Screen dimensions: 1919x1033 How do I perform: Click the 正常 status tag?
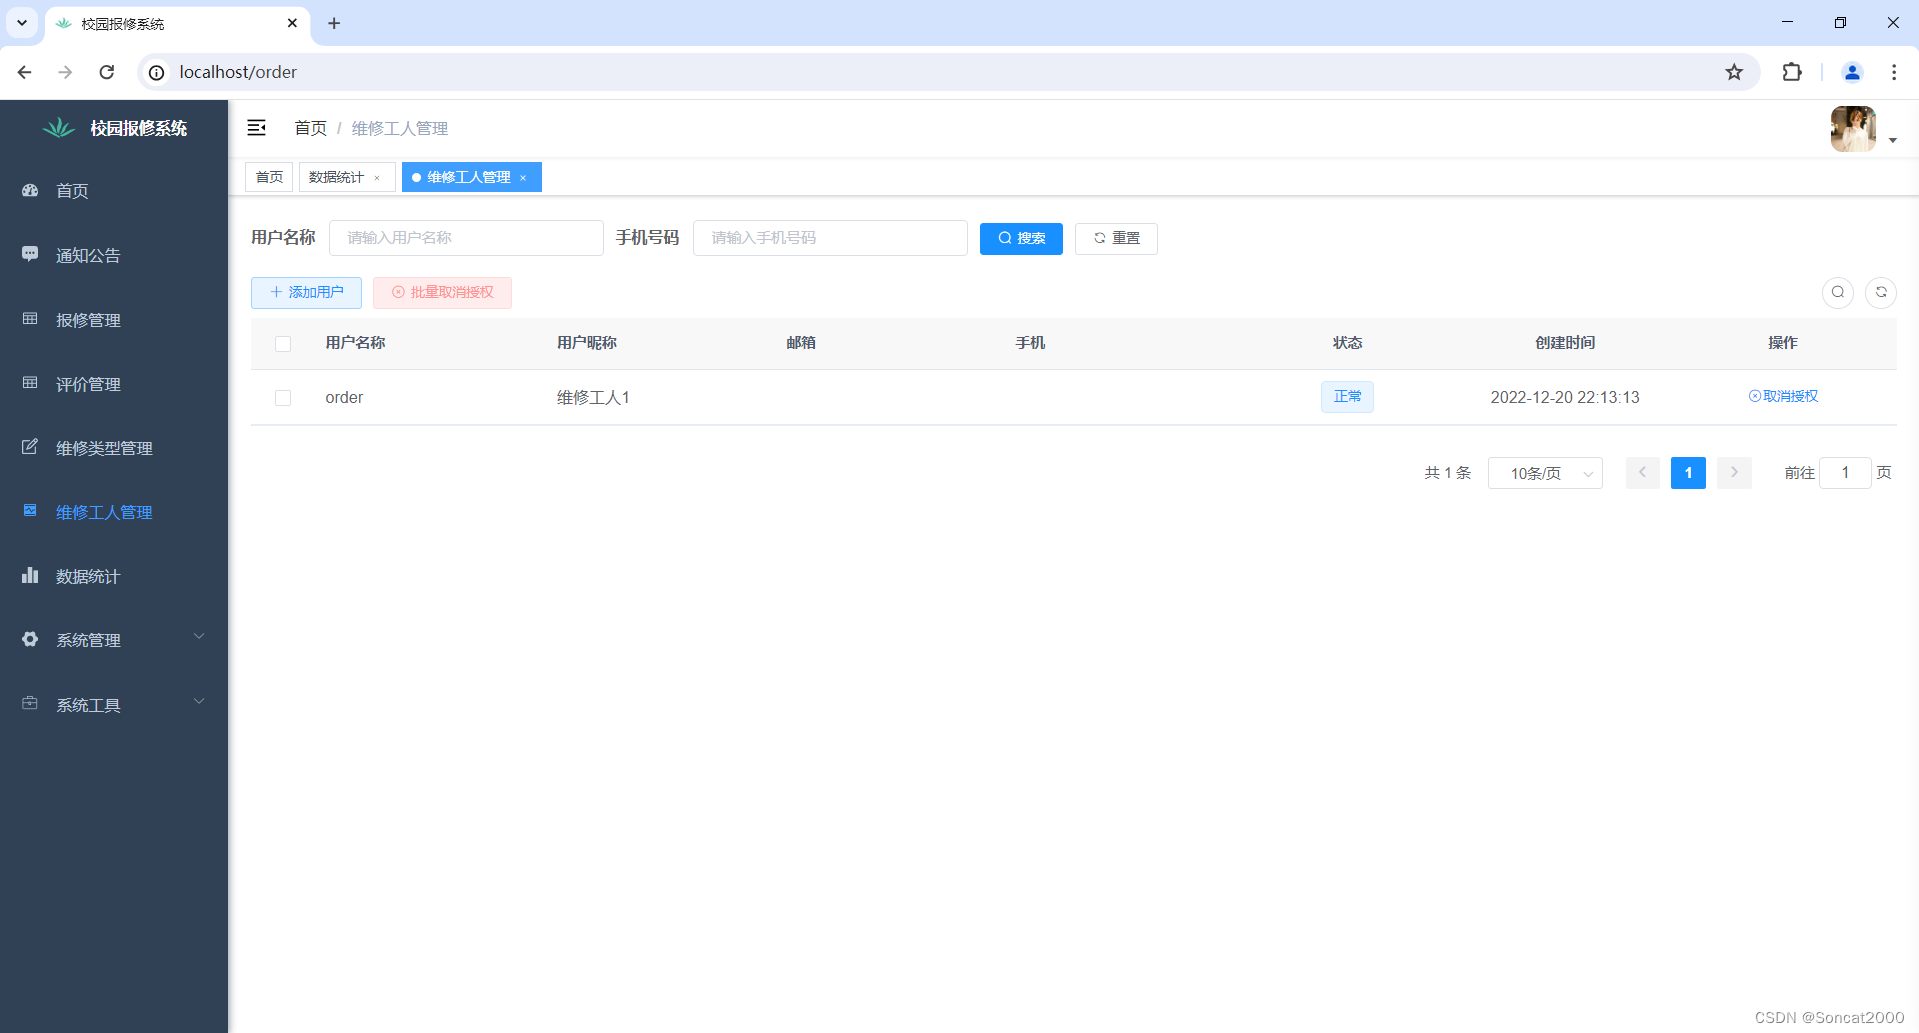click(x=1347, y=397)
